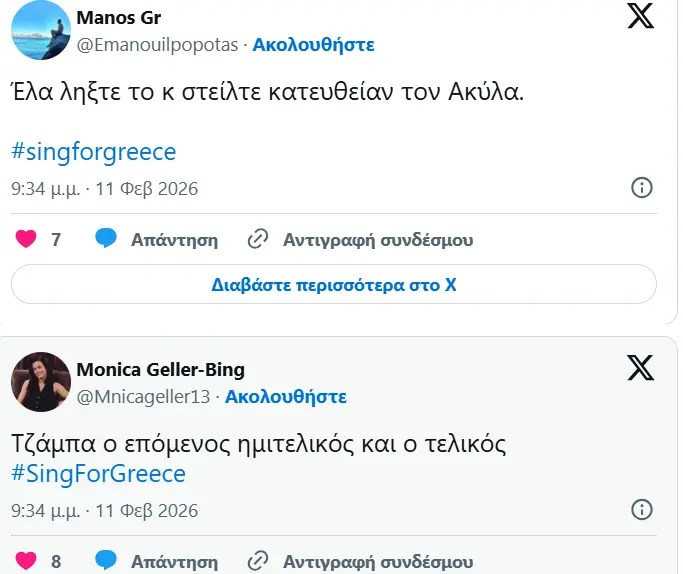Click the Manos Gr display name
This screenshot has height=574, width=683.
[x=118, y=19]
